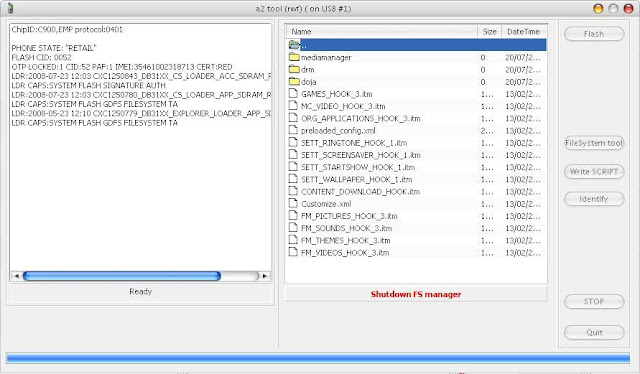
Task: Select the FM_PICTURES_HOOK_3.itm file name
Action: (349, 216)
